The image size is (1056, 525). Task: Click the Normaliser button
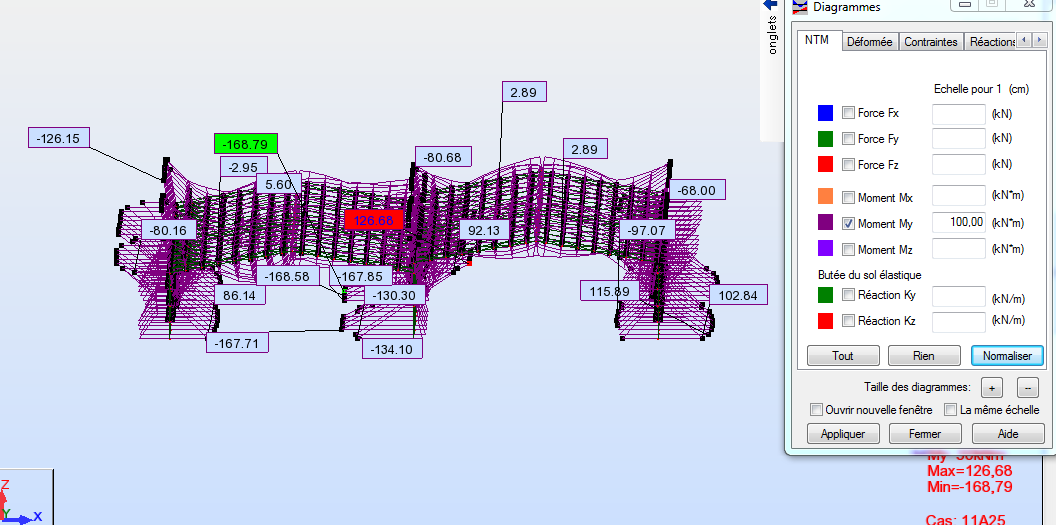(x=1007, y=355)
